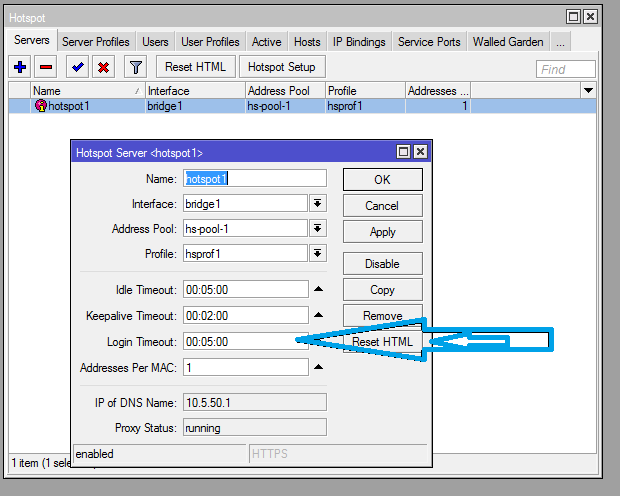
Task: Go to the Active tab
Action: (x=267, y=42)
